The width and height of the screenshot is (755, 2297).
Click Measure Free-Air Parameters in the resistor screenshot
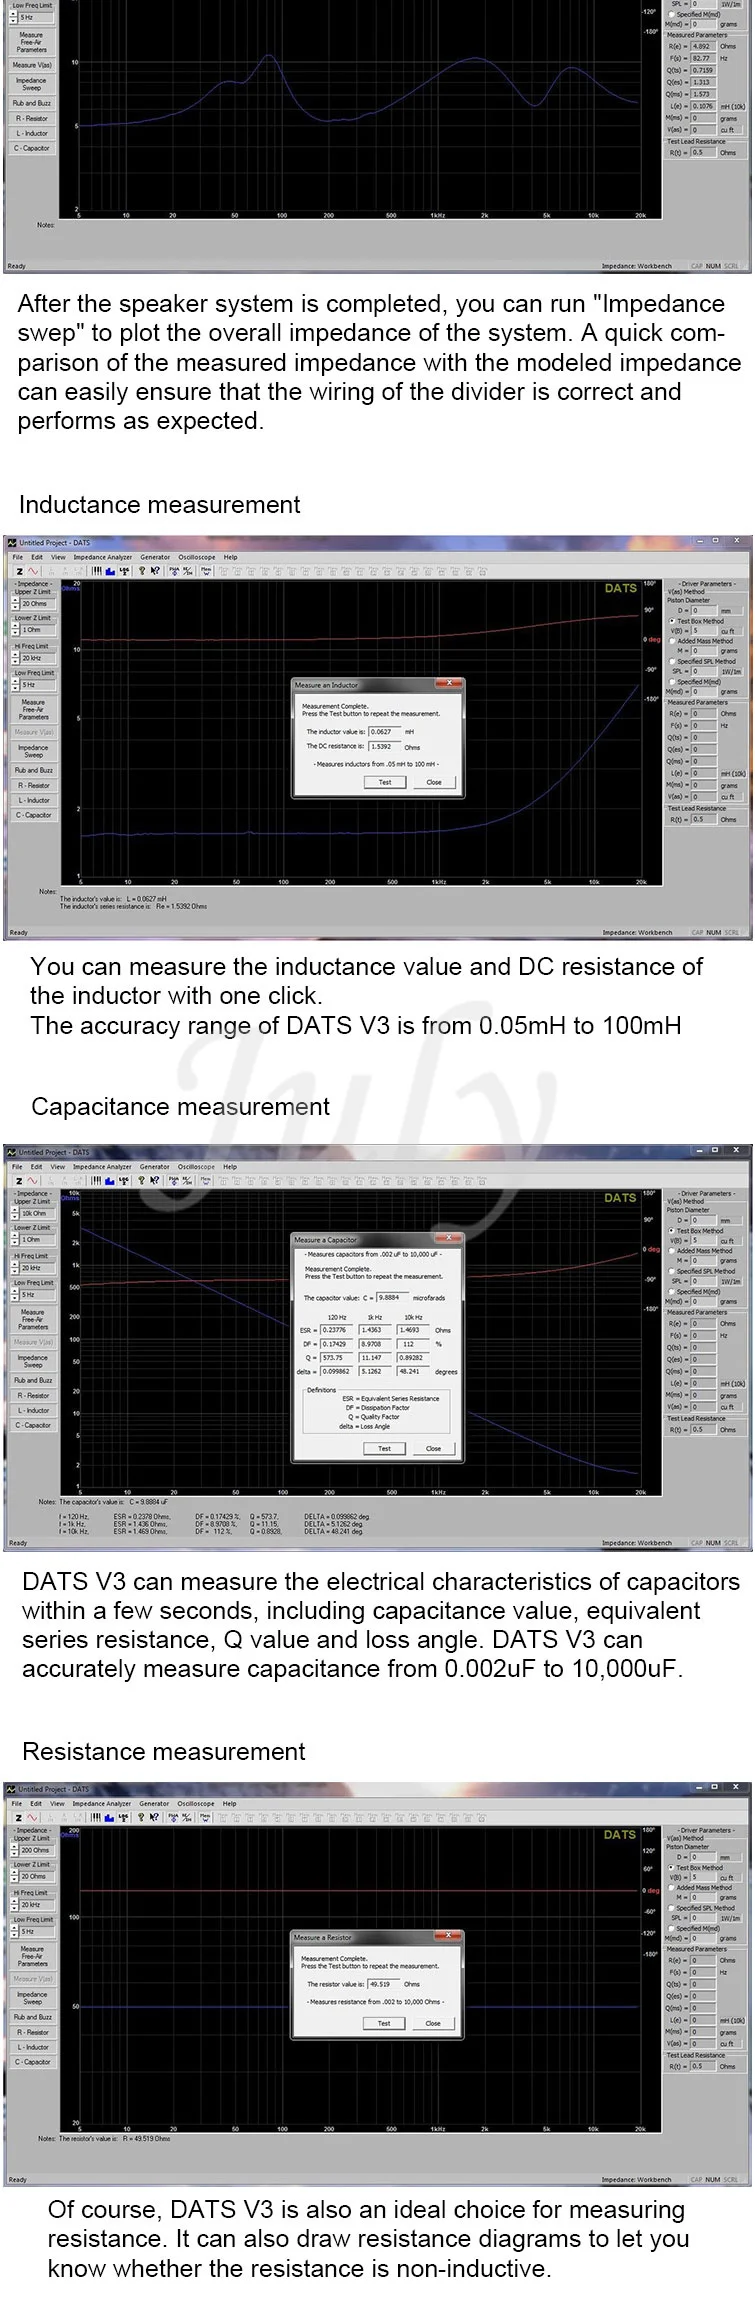tap(33, 1956)
